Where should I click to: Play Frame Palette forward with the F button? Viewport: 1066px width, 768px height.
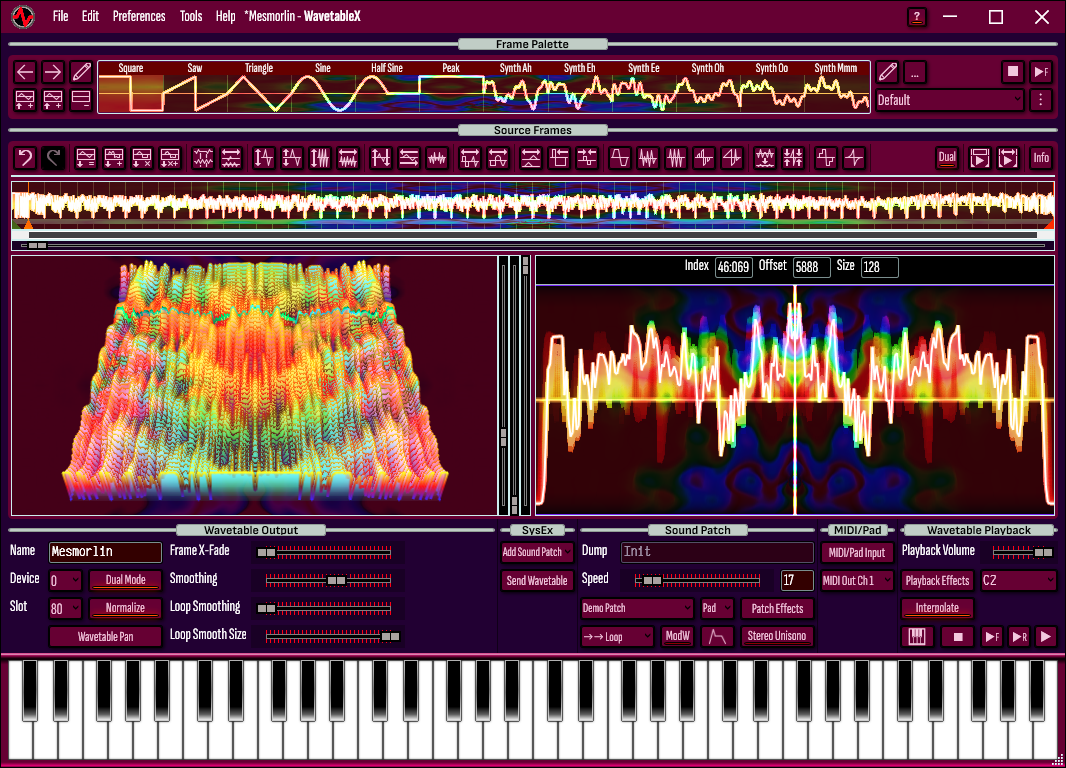click(1040, 71)
